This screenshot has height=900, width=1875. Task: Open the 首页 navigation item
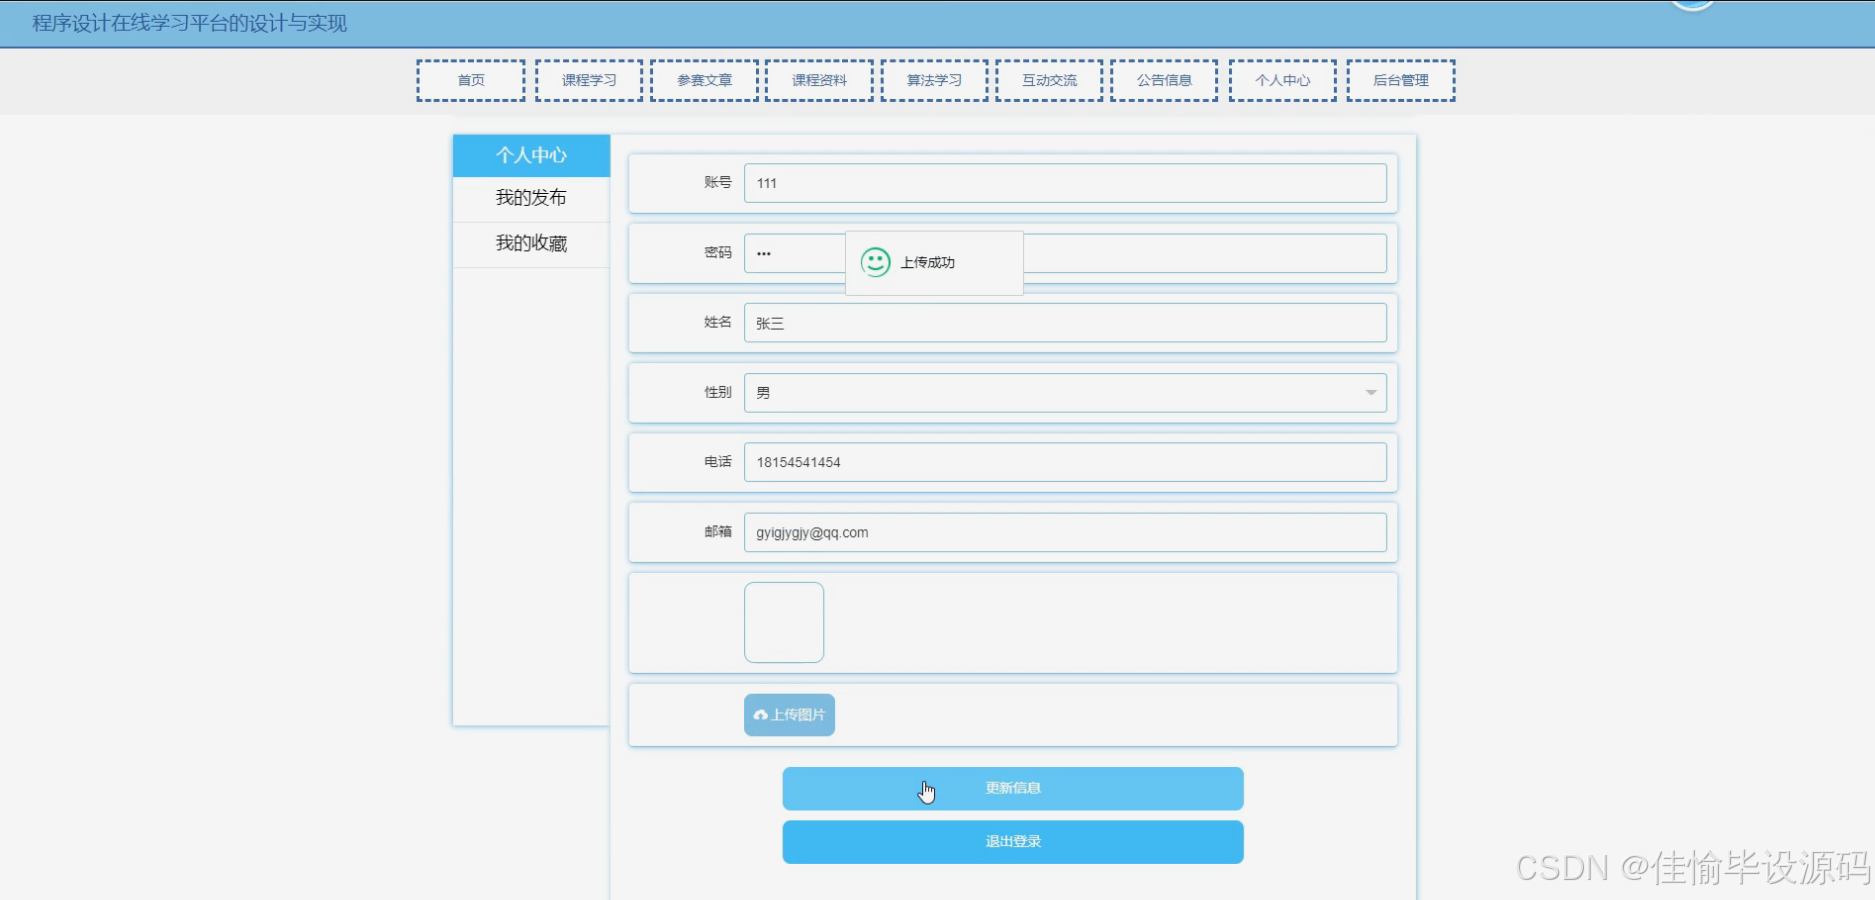pyautogui.click(x=471, y=81)
